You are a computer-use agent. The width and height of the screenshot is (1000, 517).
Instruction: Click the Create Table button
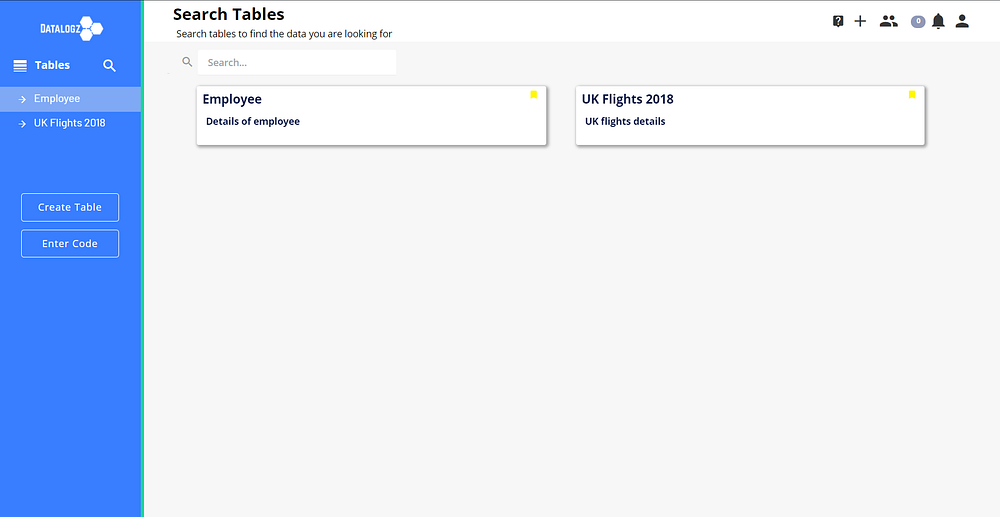coord(70,207)
